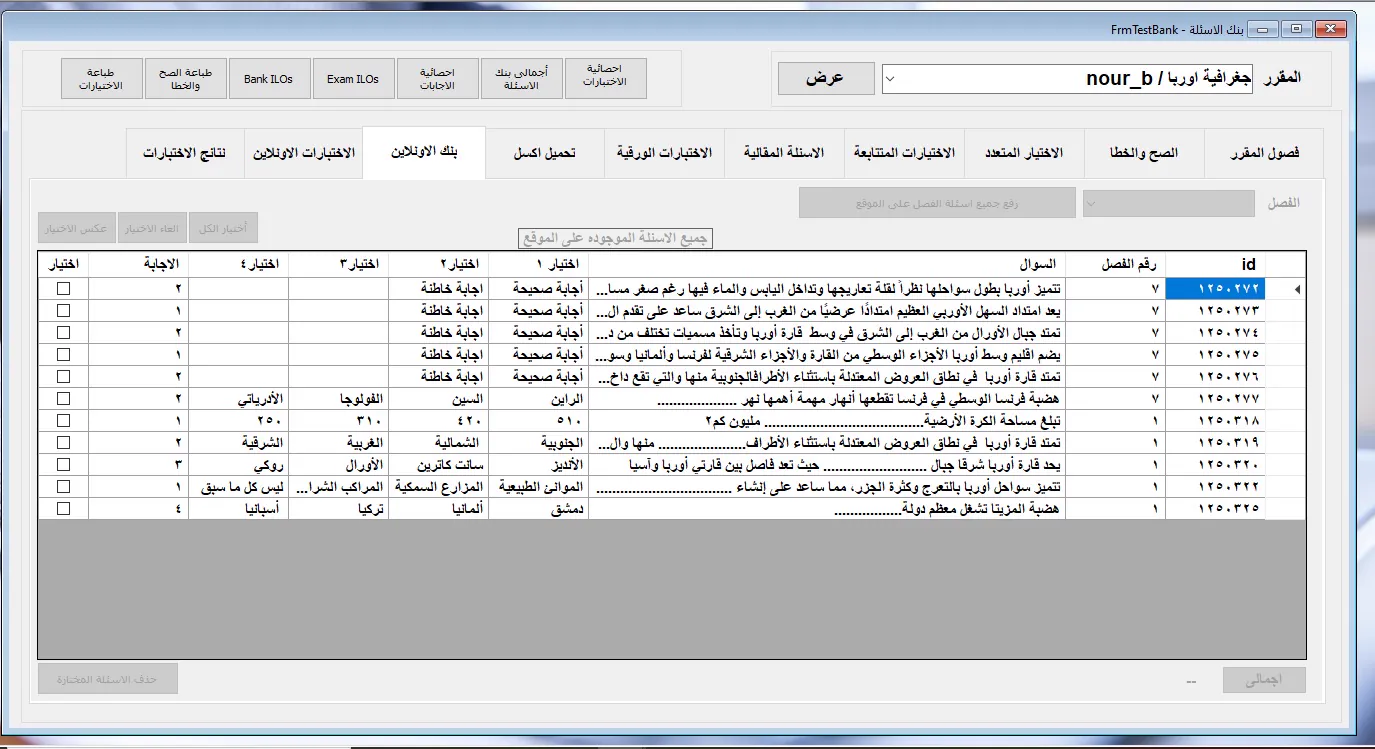1375x749 pixels.
Task: Check the selection box in row ١٢٥٠٣٢٥
Action: (x=64, y=508)
